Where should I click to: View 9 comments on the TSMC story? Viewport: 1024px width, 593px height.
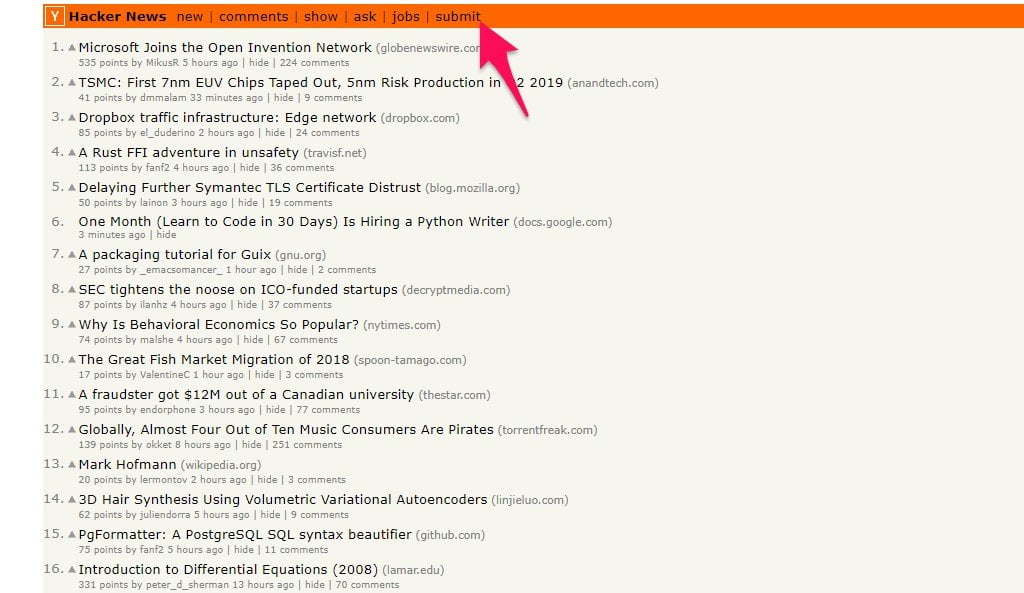333,97
